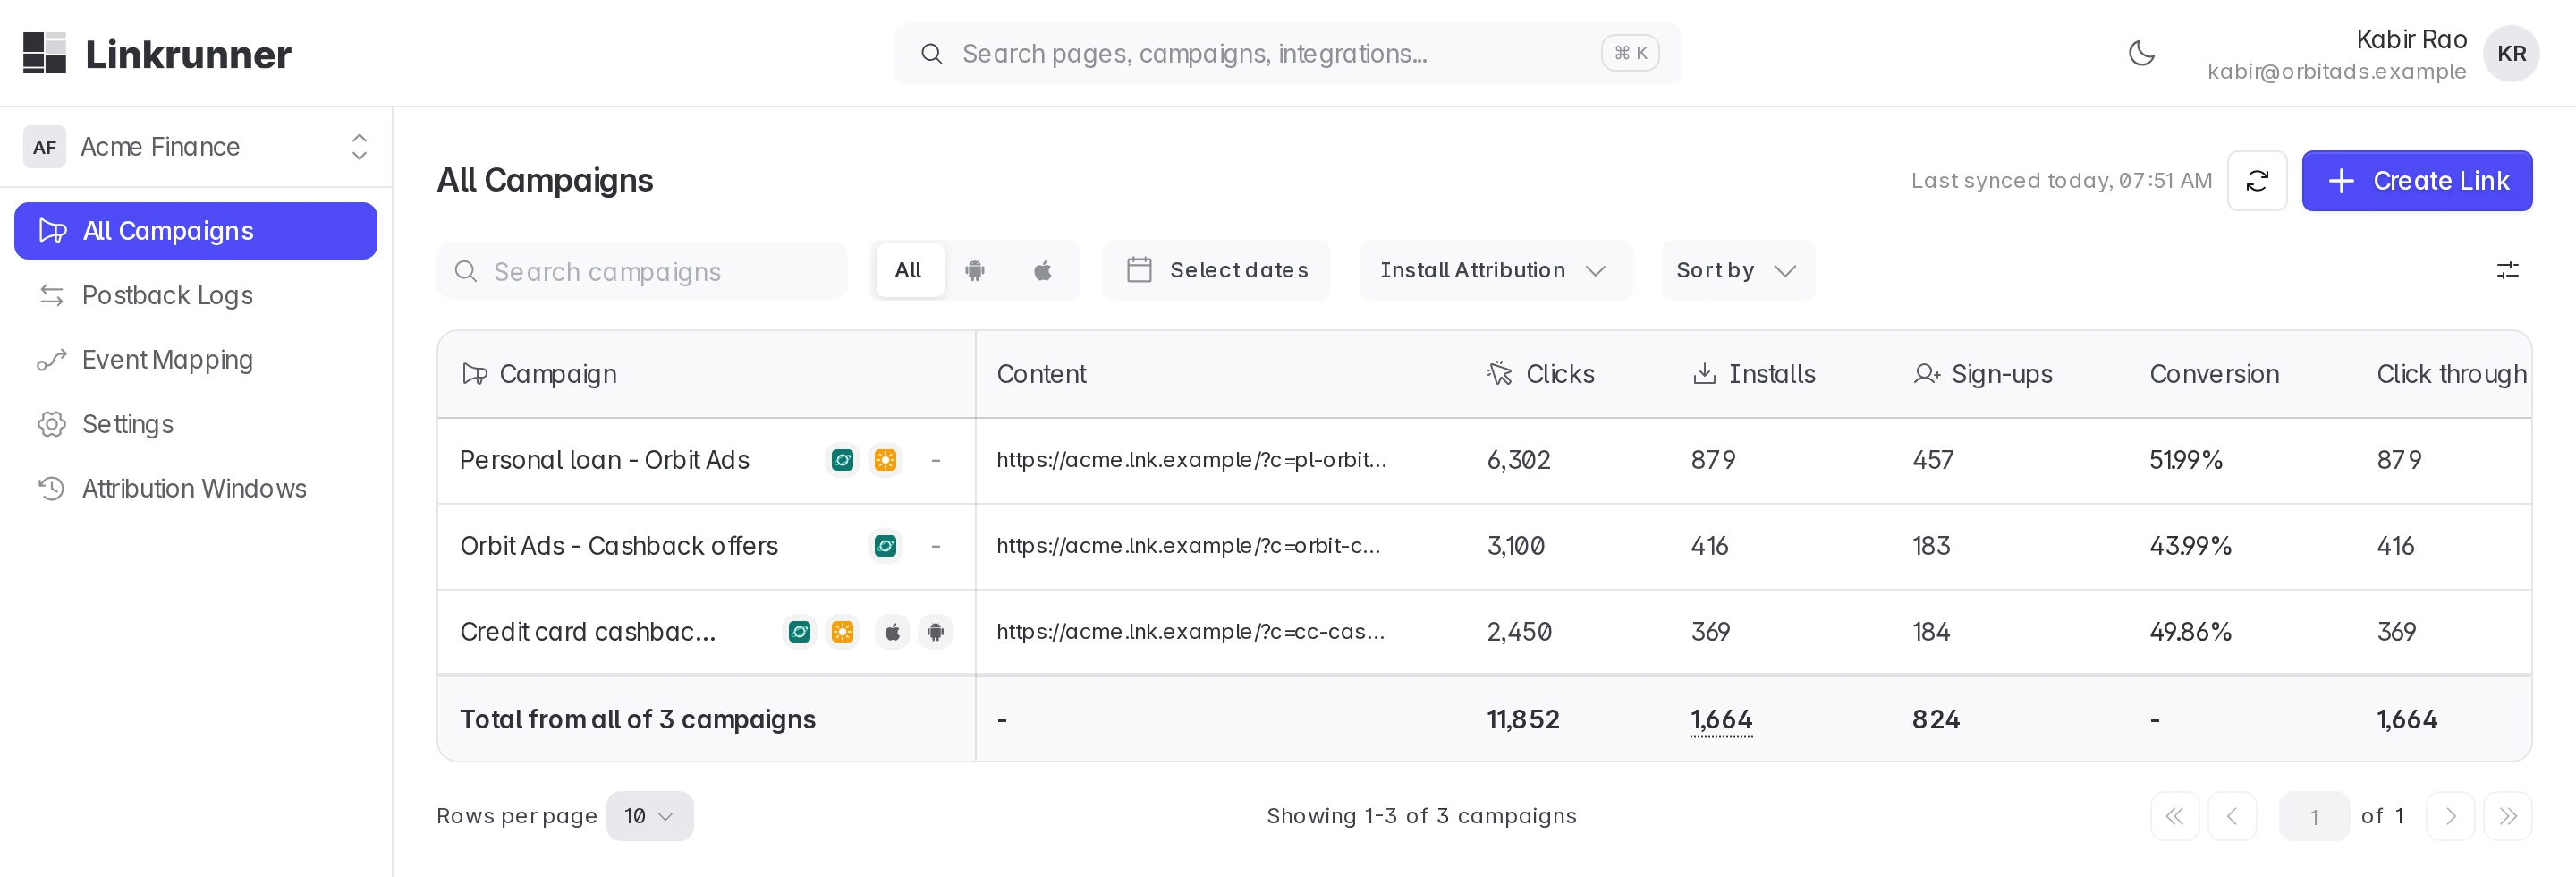The image size is (2576, 877).
Task: Select the All platforms filter
Action: tap(908, 270)
